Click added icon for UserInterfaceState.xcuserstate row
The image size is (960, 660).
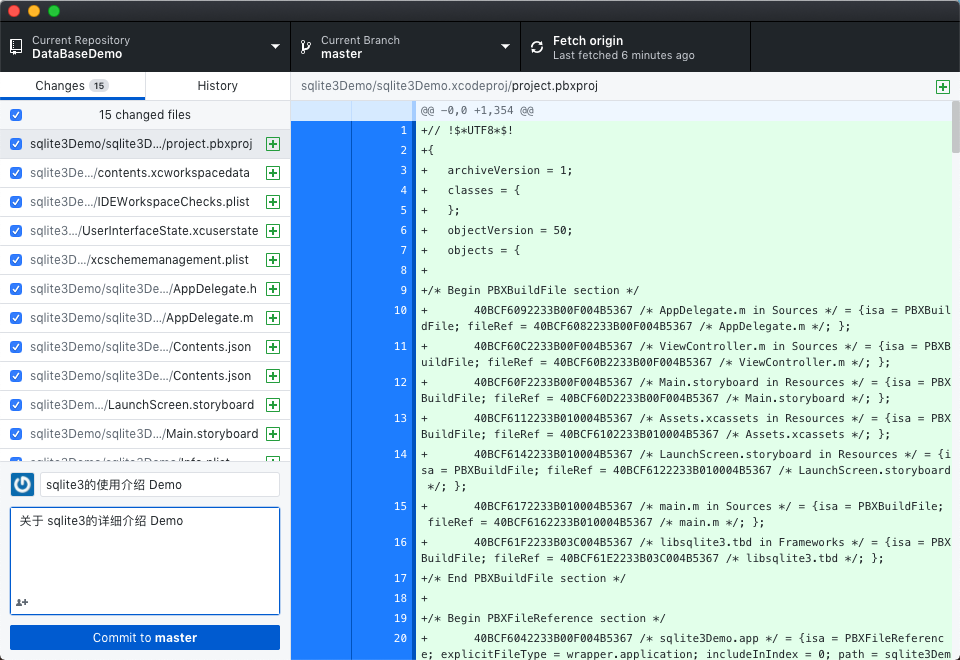coord(273,231)
